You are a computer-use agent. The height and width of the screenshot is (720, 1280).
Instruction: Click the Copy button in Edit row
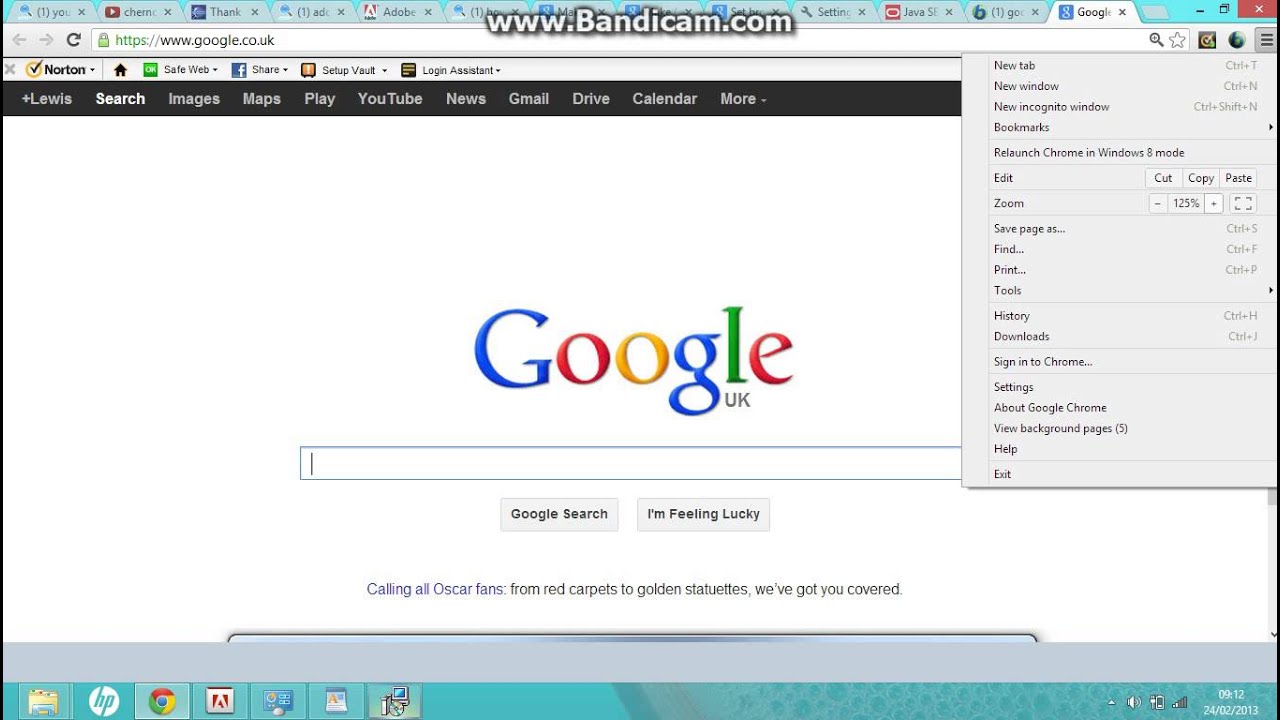click(x=1201, y=178)
